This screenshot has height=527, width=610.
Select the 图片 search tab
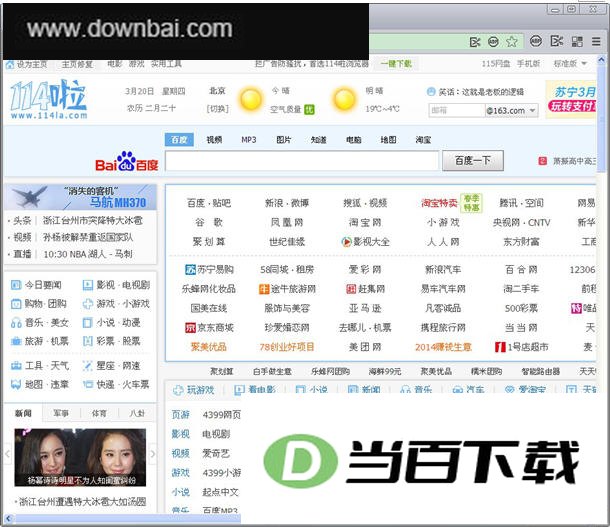284,140
